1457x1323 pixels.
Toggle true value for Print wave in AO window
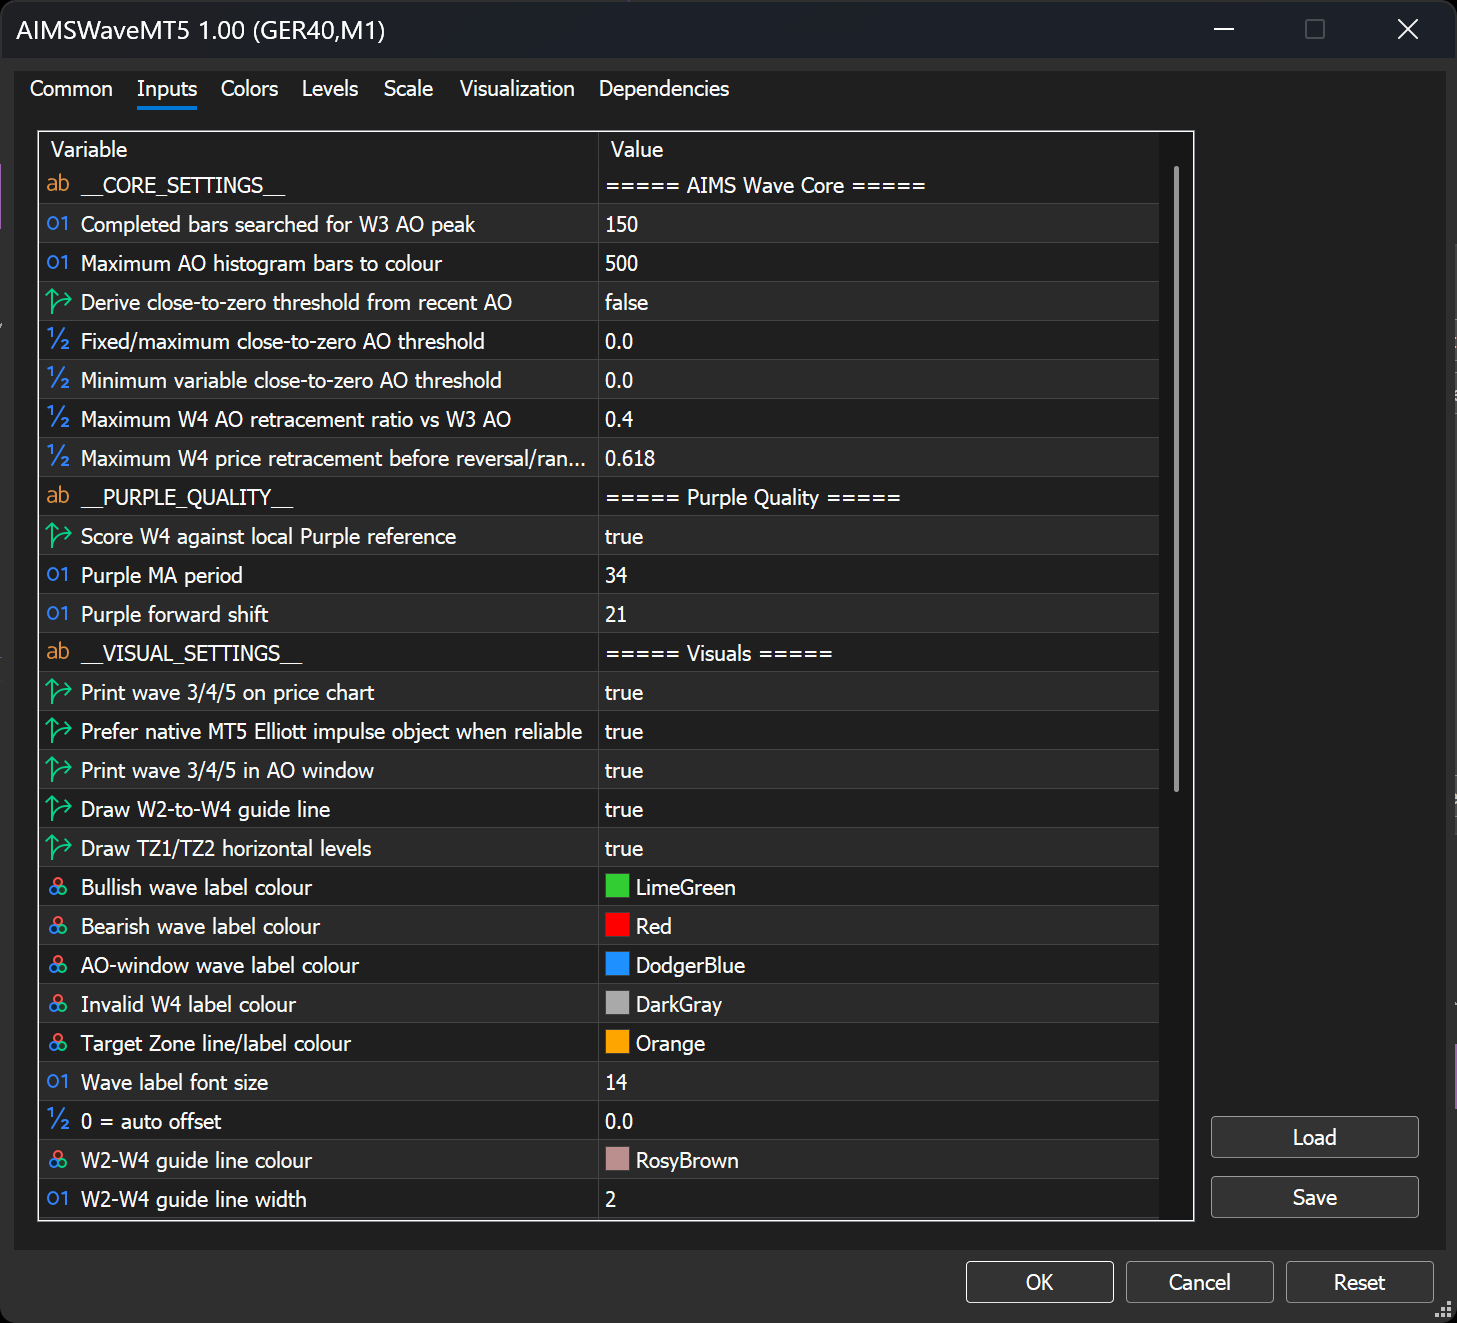pos(879,770)
